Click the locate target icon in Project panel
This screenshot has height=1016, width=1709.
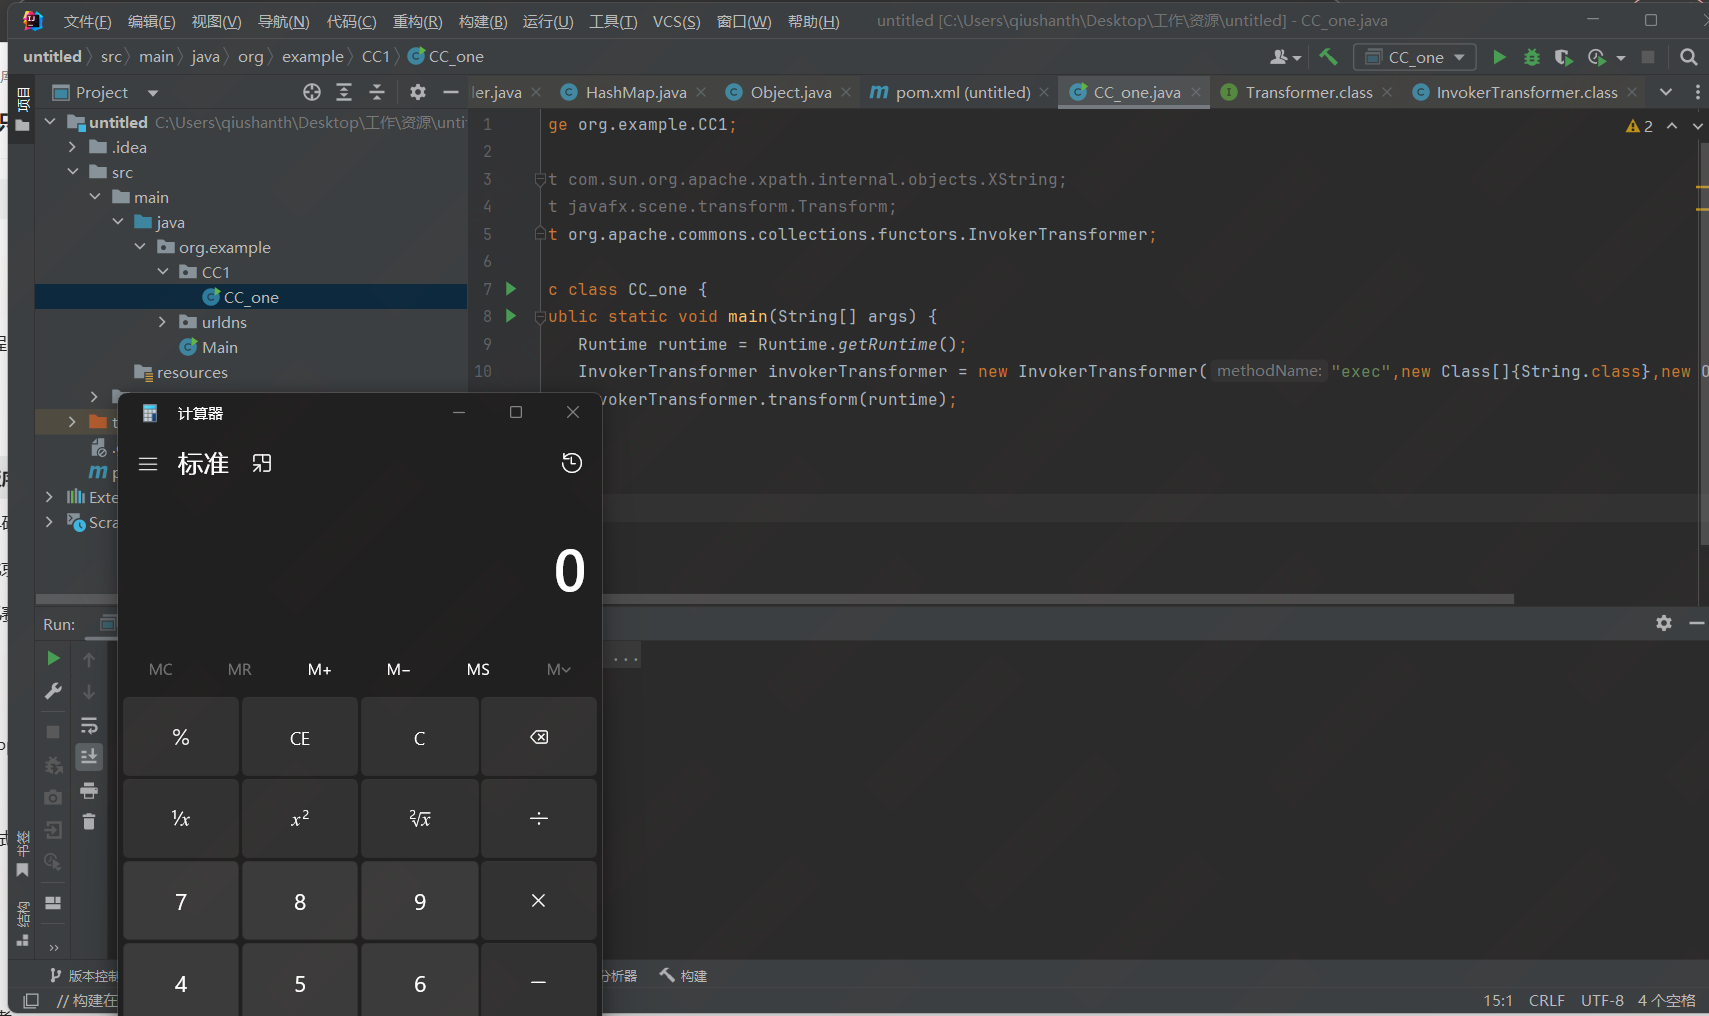point(312,92)
